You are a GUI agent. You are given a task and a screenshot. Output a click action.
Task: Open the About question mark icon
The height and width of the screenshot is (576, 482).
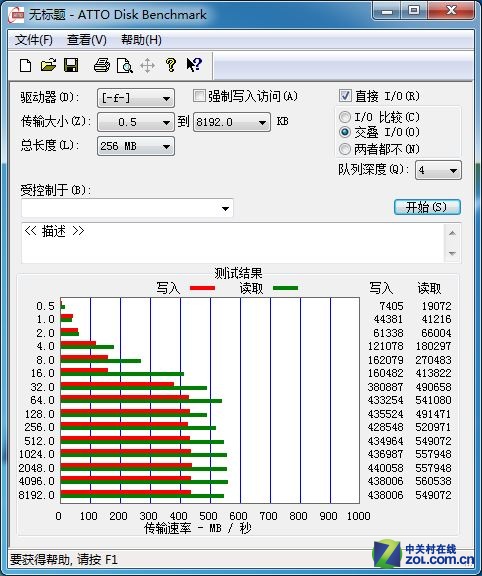coord(170,65)
